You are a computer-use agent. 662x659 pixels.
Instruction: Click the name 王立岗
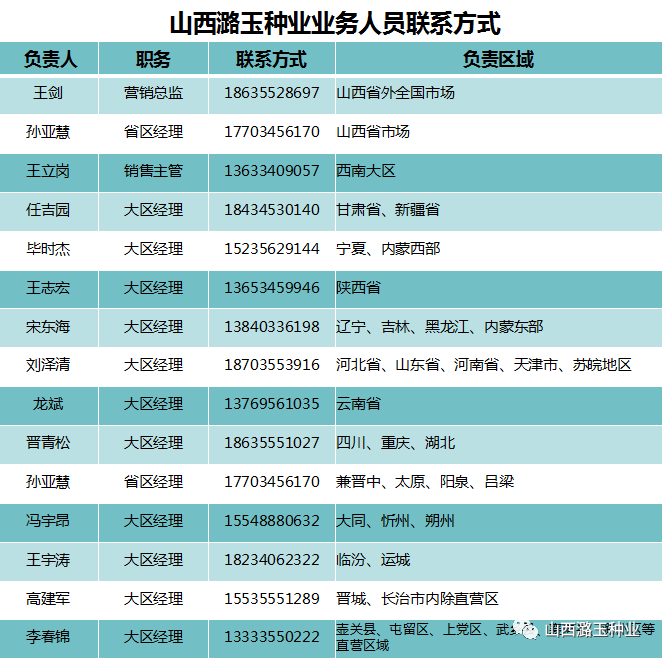(48, 171)
